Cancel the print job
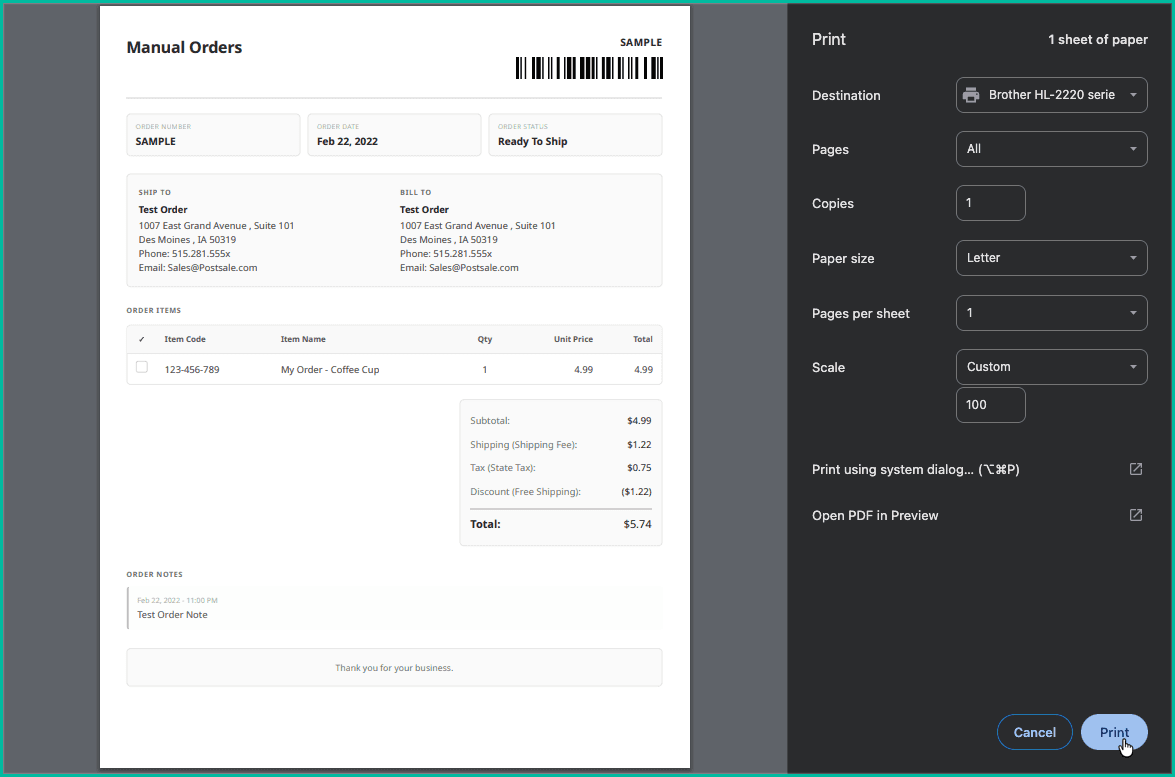Image resolution: width=1175 pixels, height=777 pixels. coord(1034,731)
